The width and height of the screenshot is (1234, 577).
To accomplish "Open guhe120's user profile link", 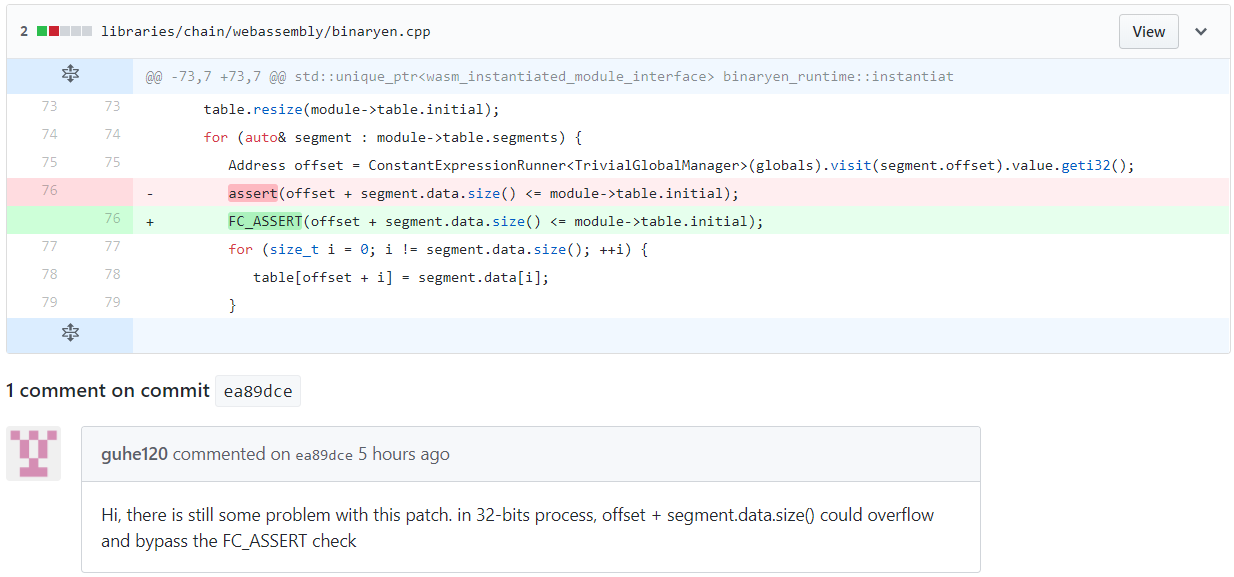I will pyautogui.click(x=135, y=454).
